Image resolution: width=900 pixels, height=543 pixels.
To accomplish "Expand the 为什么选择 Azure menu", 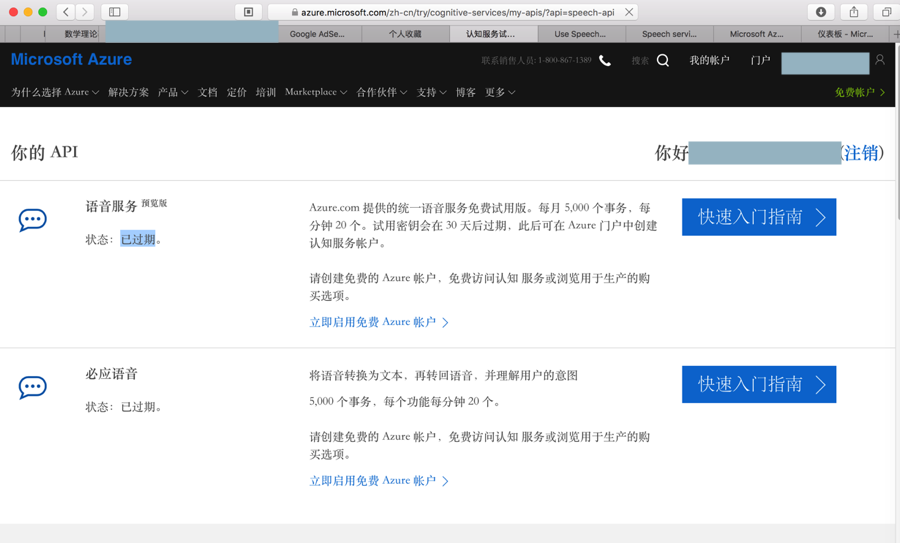I will point(55,92).
